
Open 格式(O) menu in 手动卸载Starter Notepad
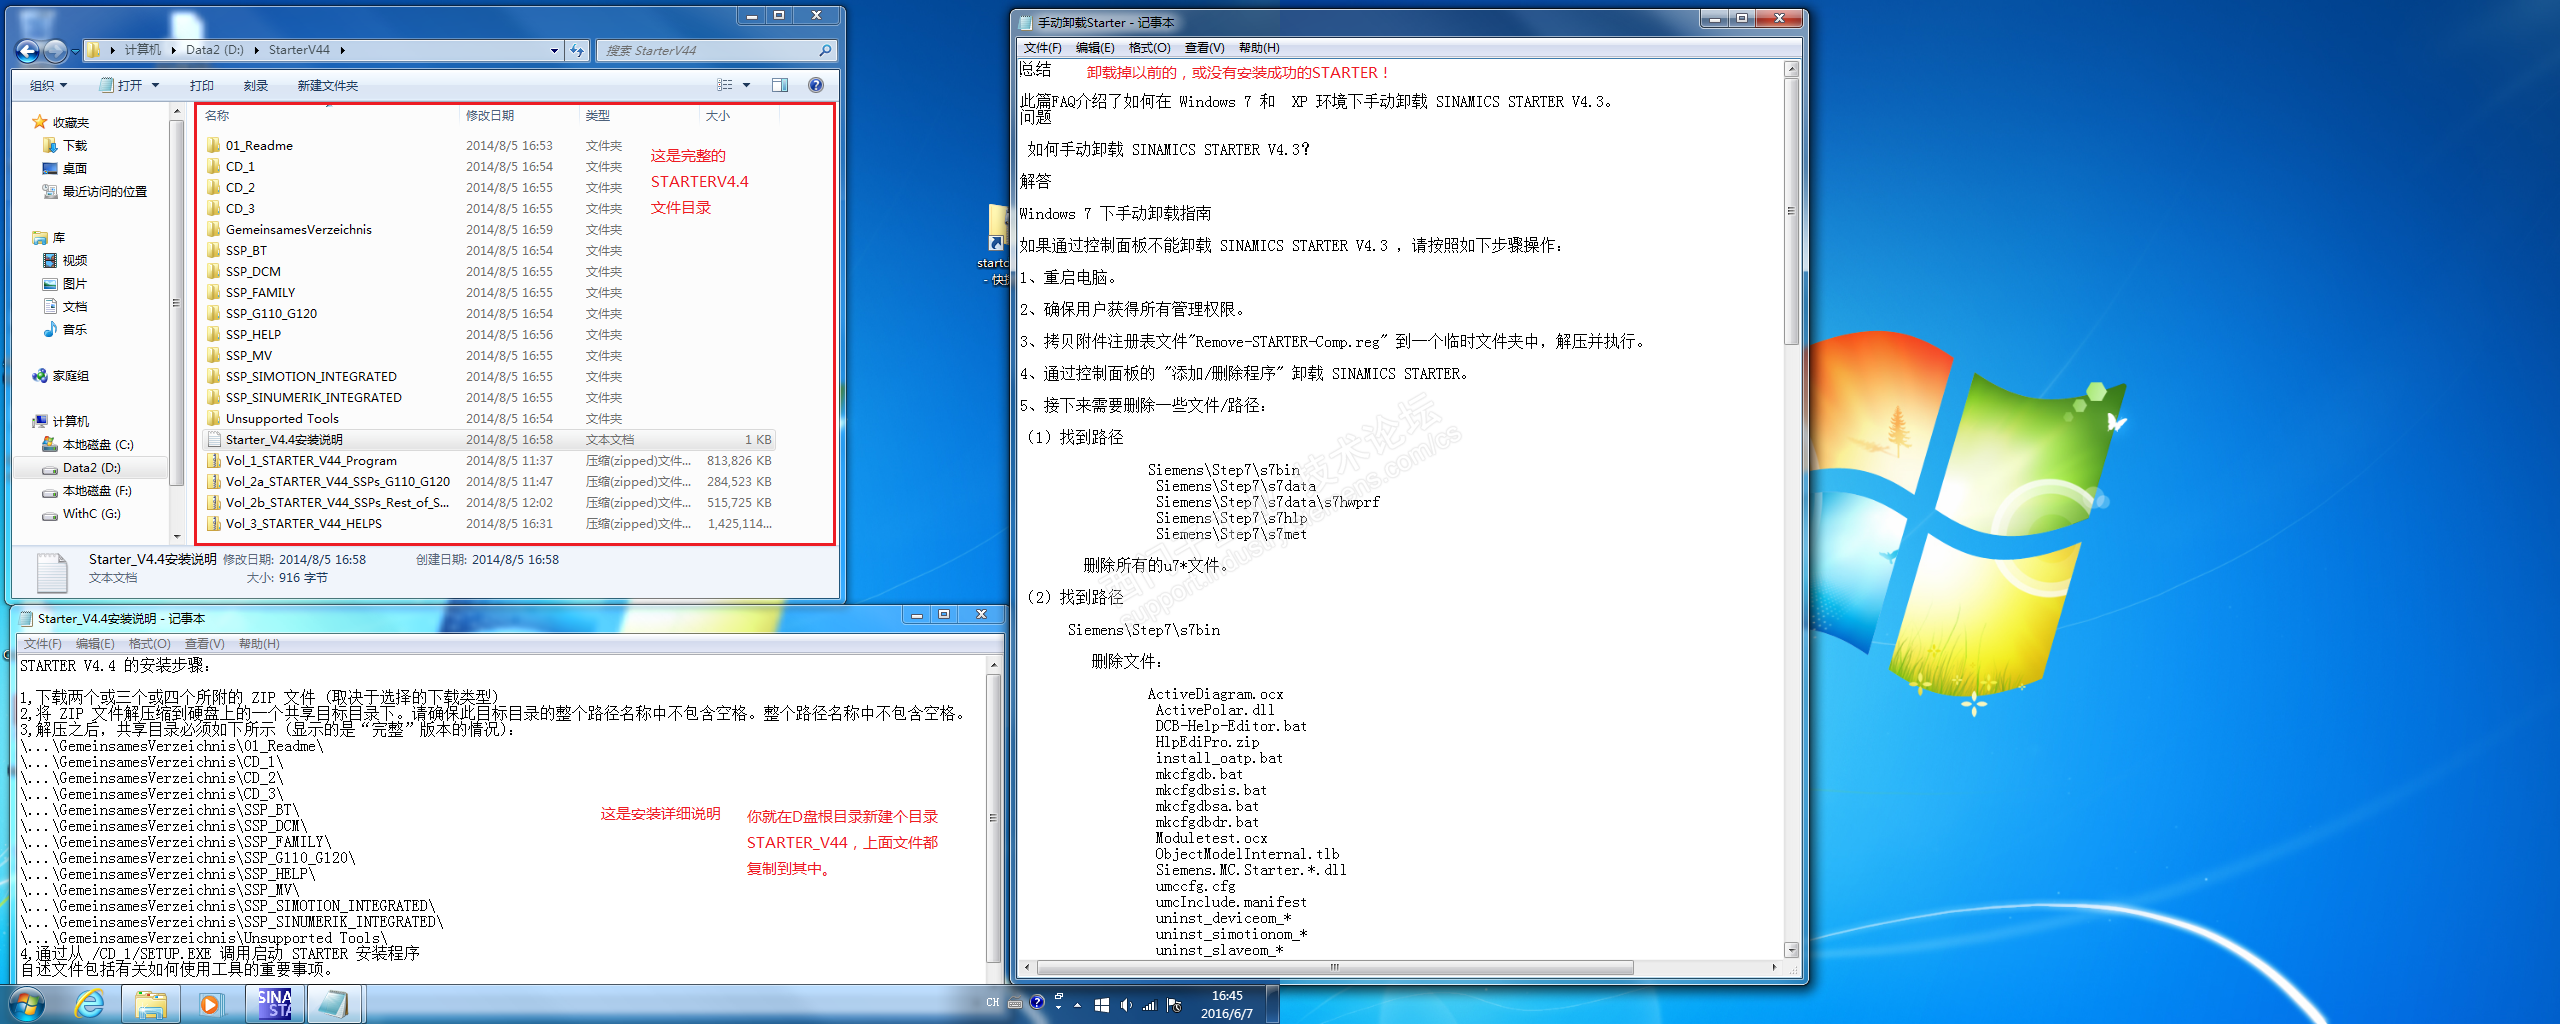click(x=1149, y=48)
